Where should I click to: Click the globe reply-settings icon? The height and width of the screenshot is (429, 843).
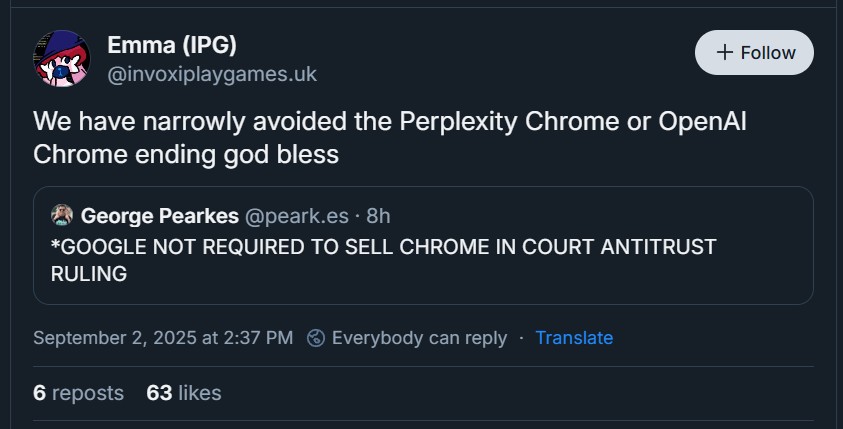(x=315, y=338)
